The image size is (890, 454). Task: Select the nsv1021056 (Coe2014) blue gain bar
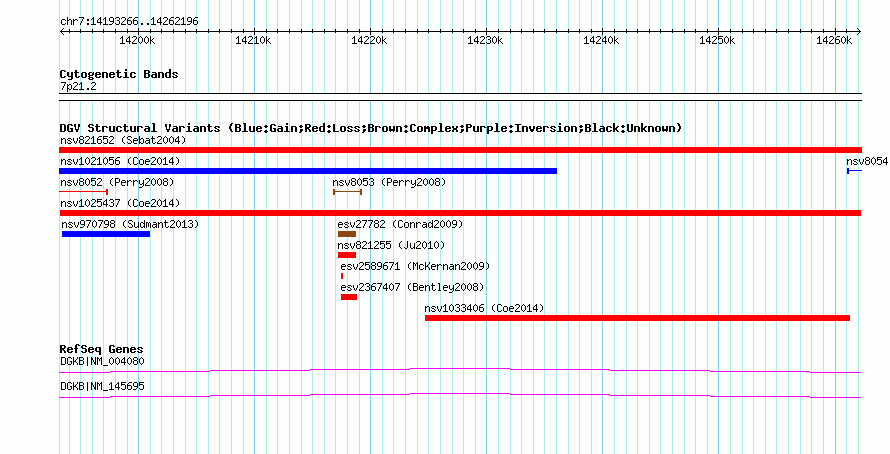(308, 171)
